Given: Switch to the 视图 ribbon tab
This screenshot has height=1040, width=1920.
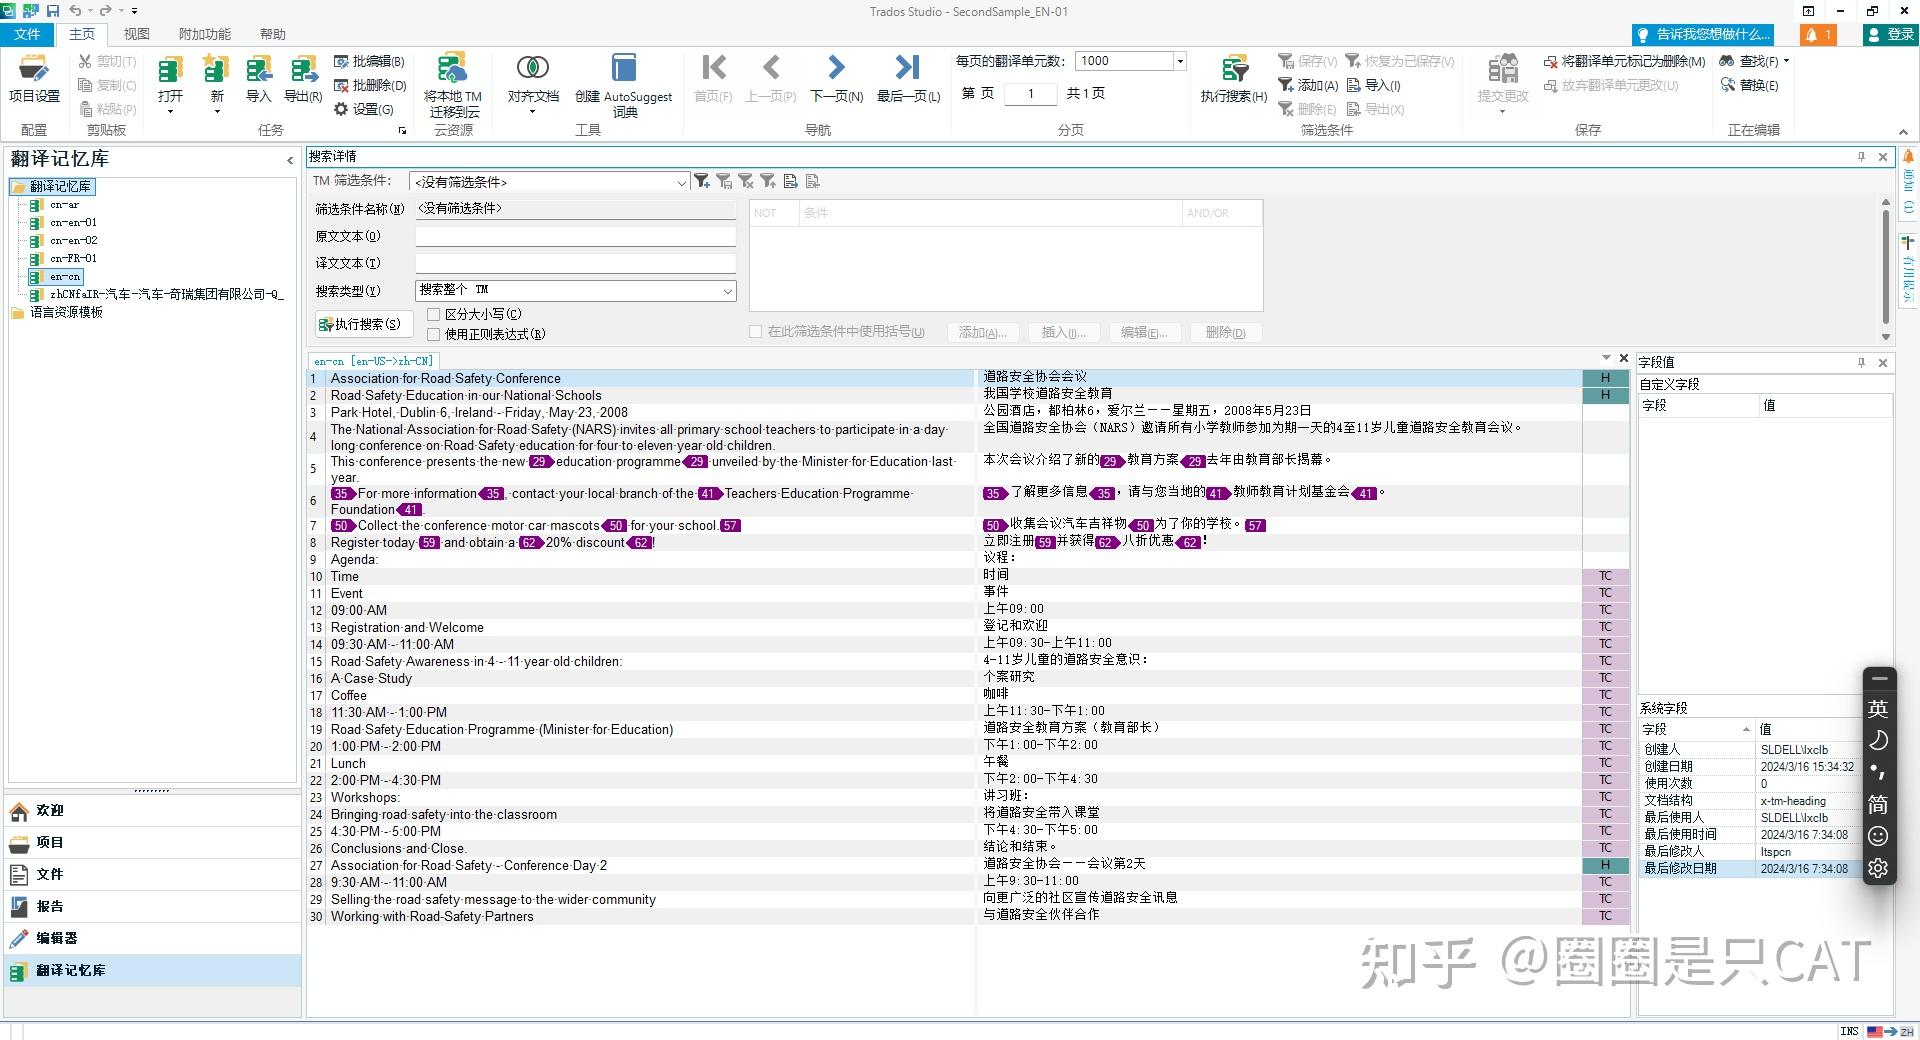Looking at the screenshot, I should (136, 34).
